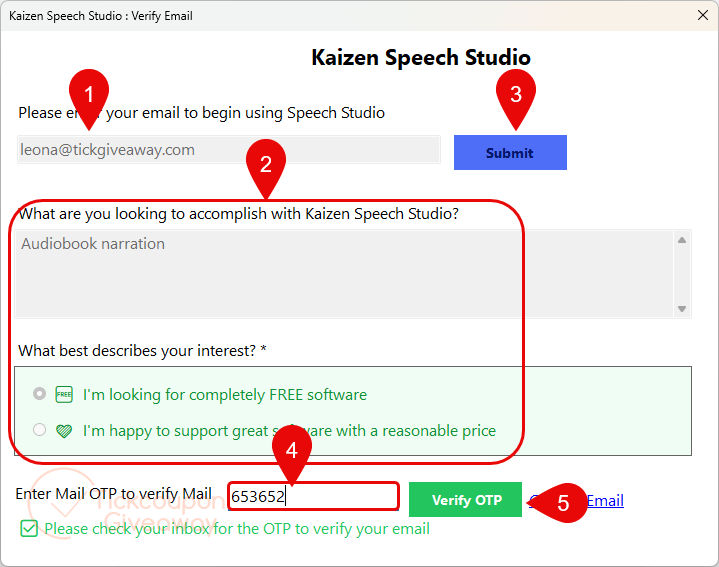
Task: Click the blue Submit button
Action: pyautogui.click(x=510, y=153)
